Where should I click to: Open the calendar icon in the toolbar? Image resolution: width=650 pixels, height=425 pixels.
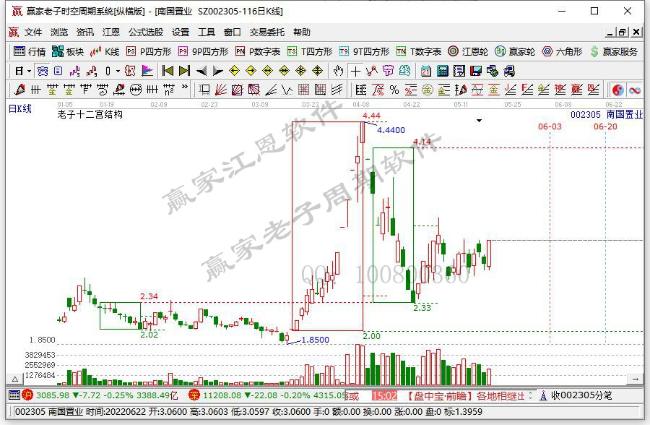(426, 71)
